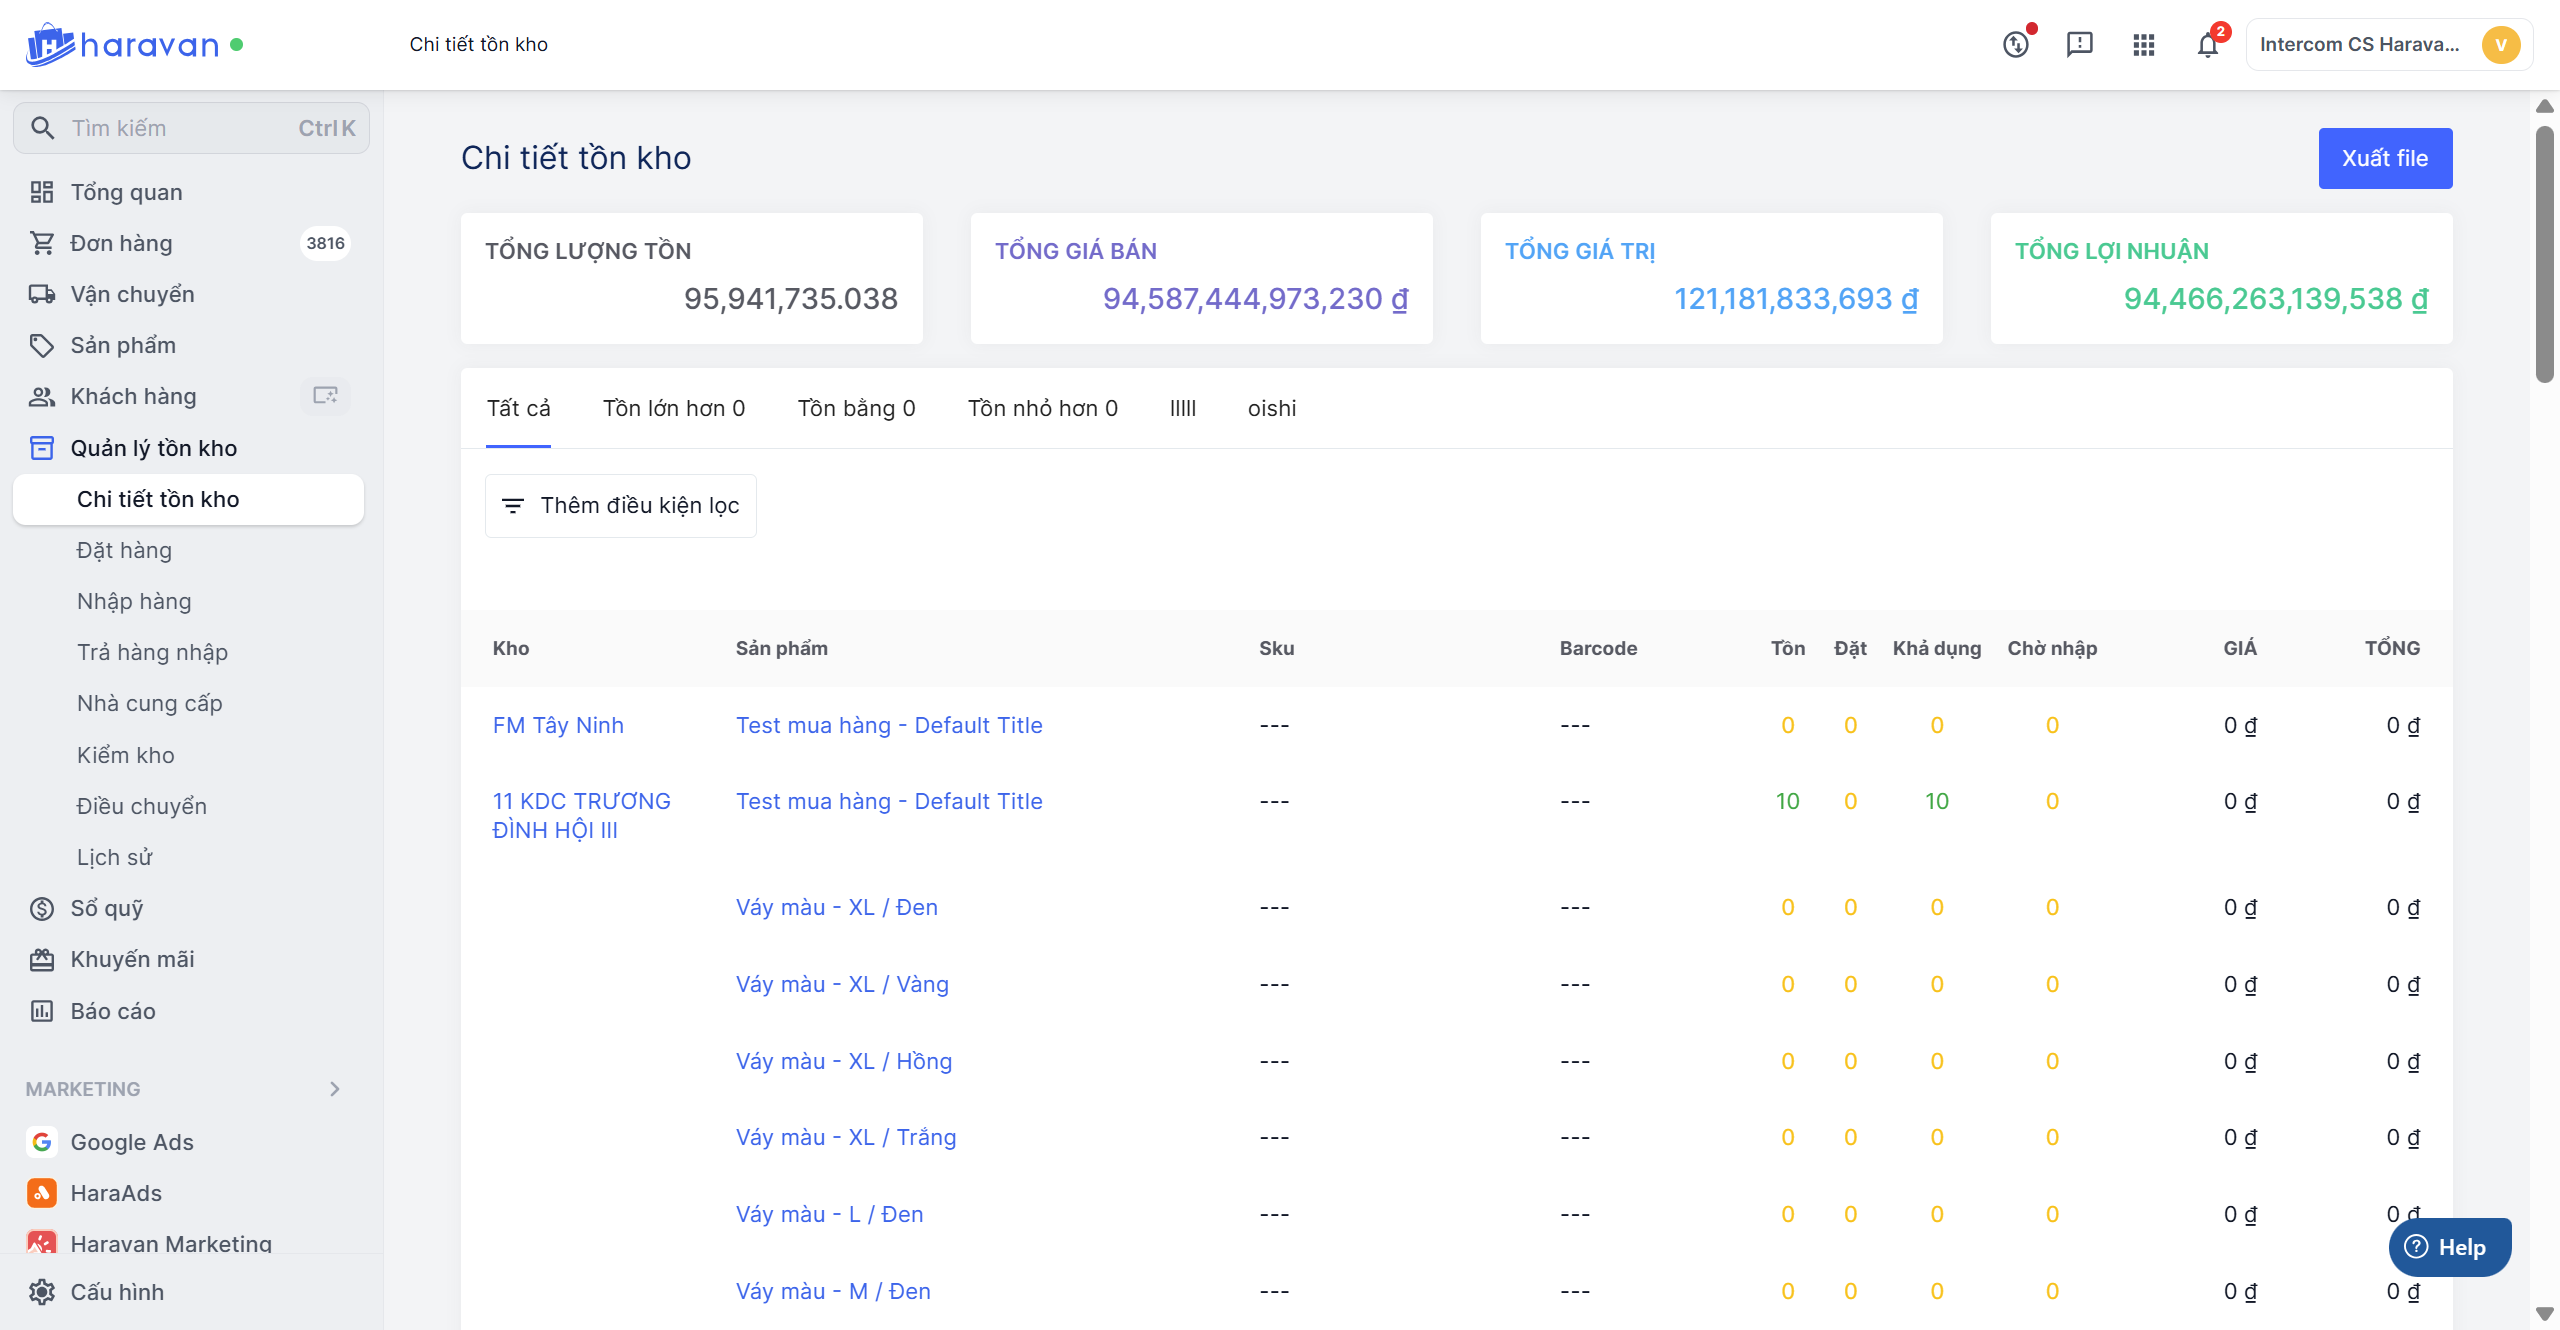Viewport: 2560px width, 1330px height.
Task: Expand the MARKETING section chevron
Action: pyautogui.click(x=335, y=1089)
